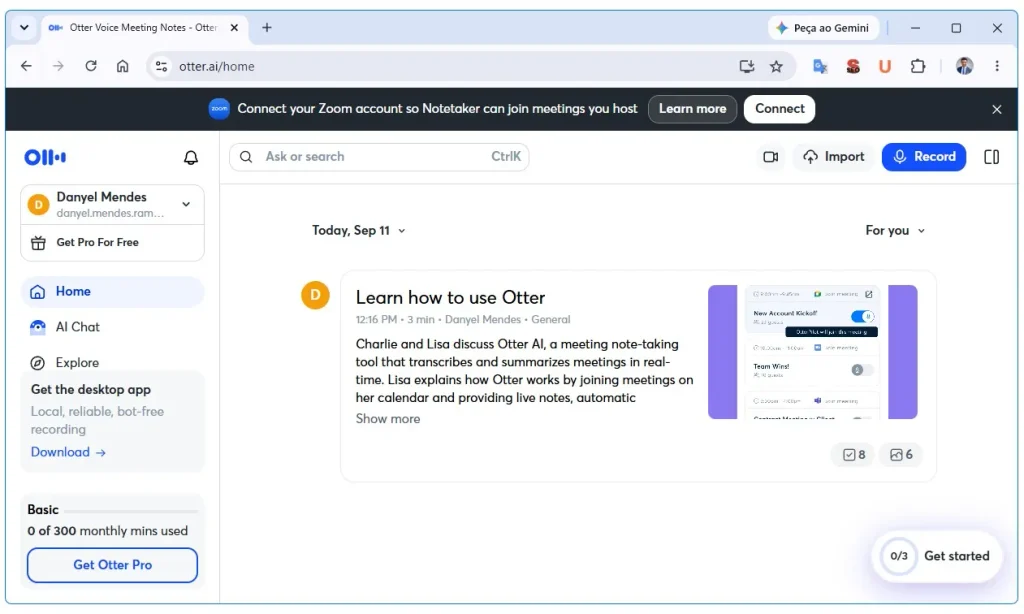Open the Chrome profile avatar
The height and width of the screenshot is (614, 1024).
[964, 66]
